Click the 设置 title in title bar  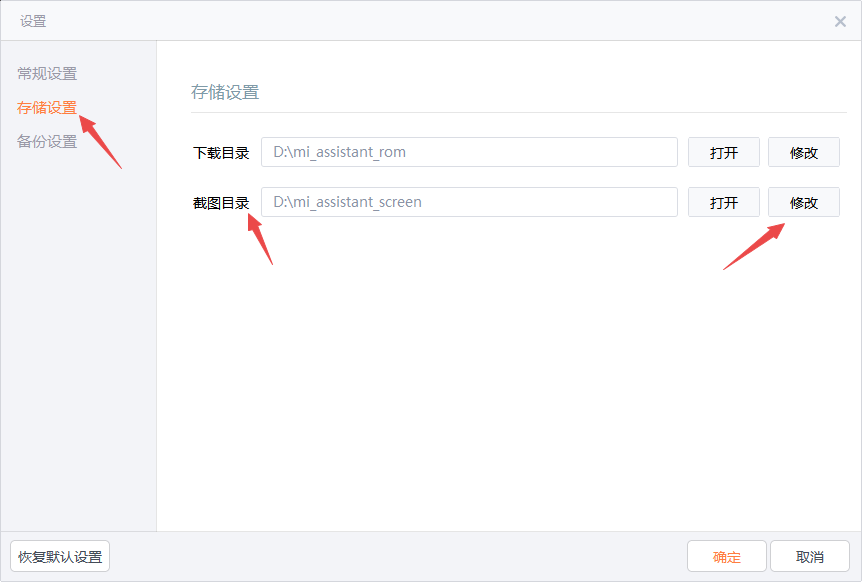click(33, 21)
